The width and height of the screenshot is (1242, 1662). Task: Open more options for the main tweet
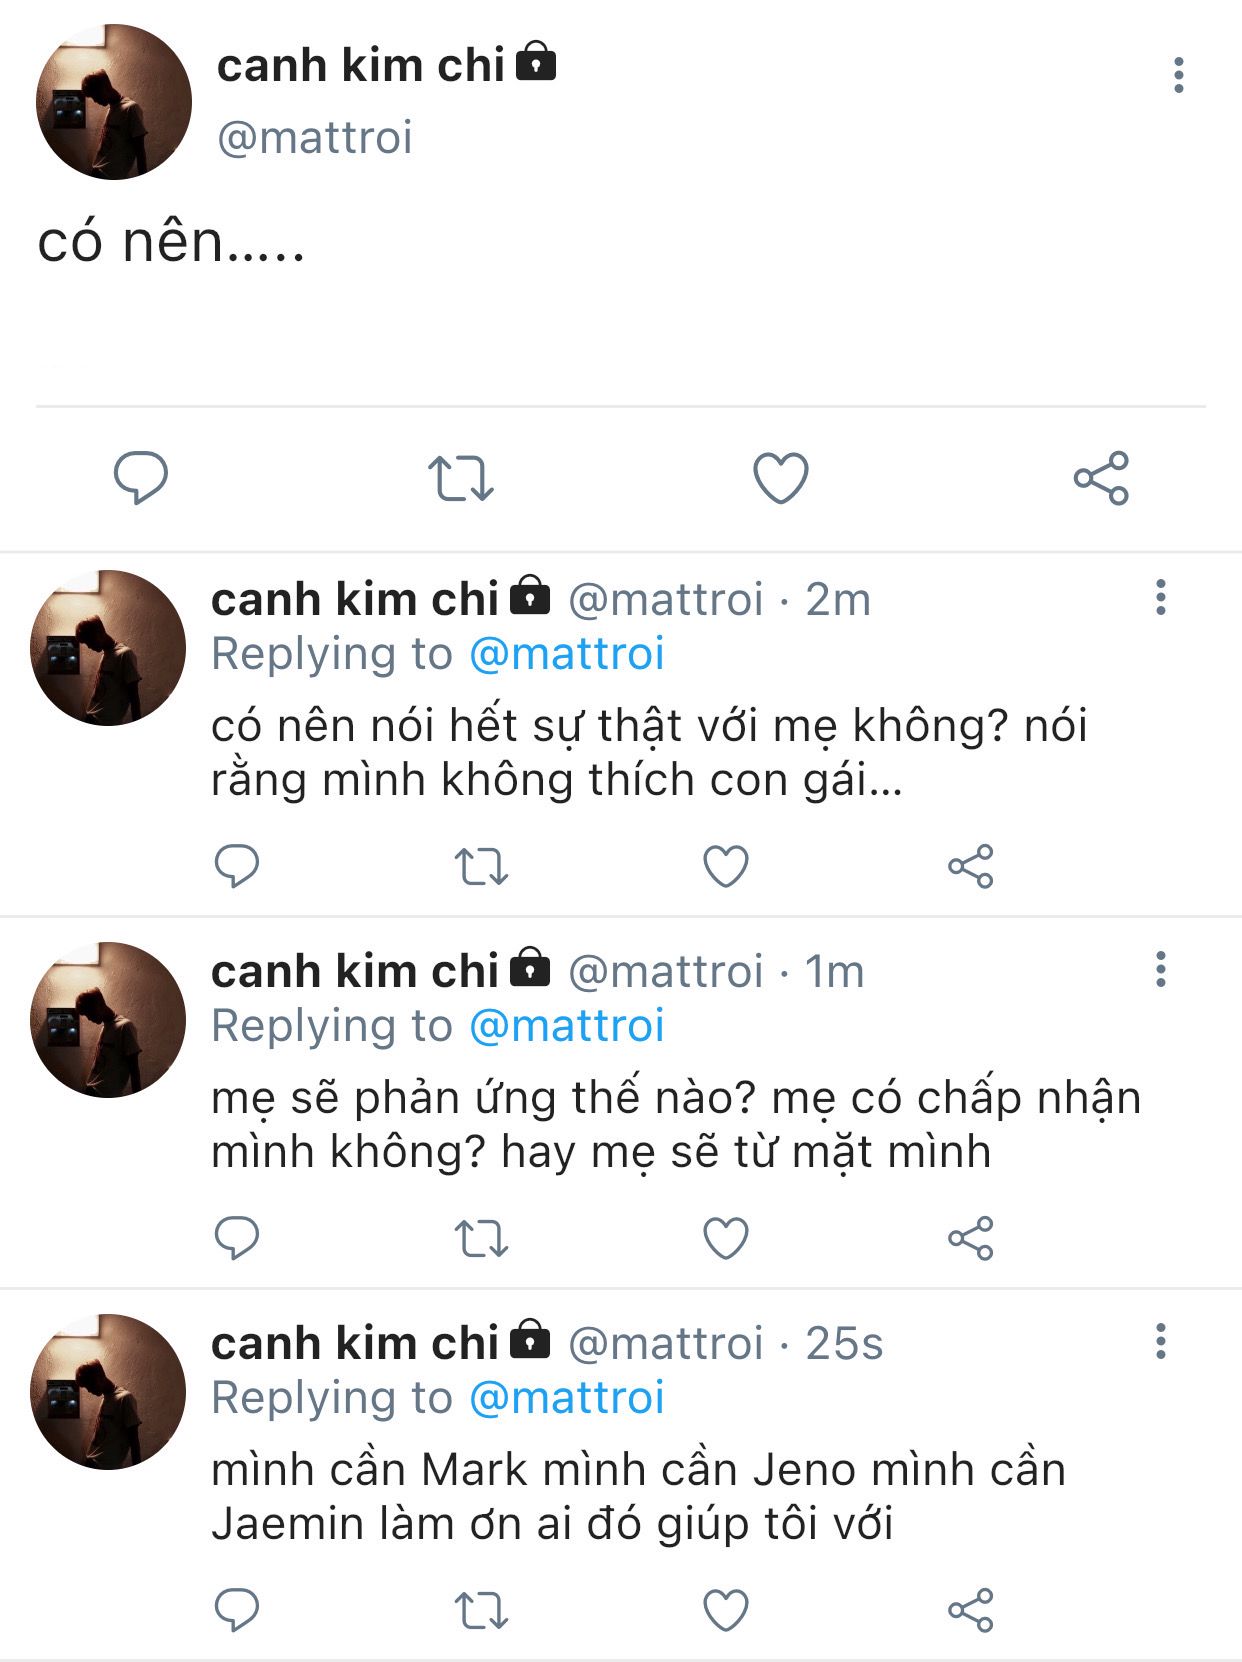tap(1179, 75)
